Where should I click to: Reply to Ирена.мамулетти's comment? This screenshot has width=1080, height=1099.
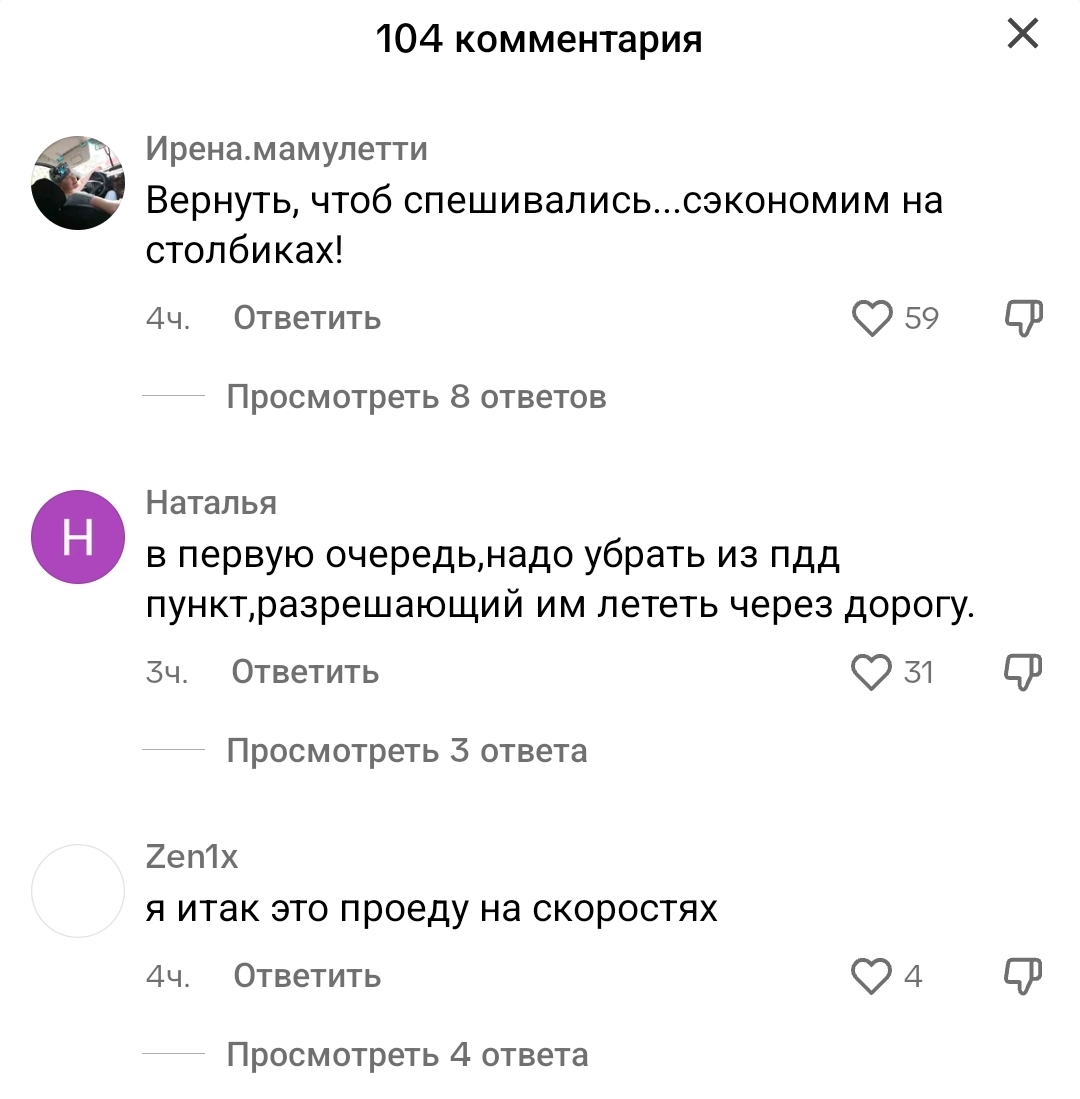coord(307,319)
